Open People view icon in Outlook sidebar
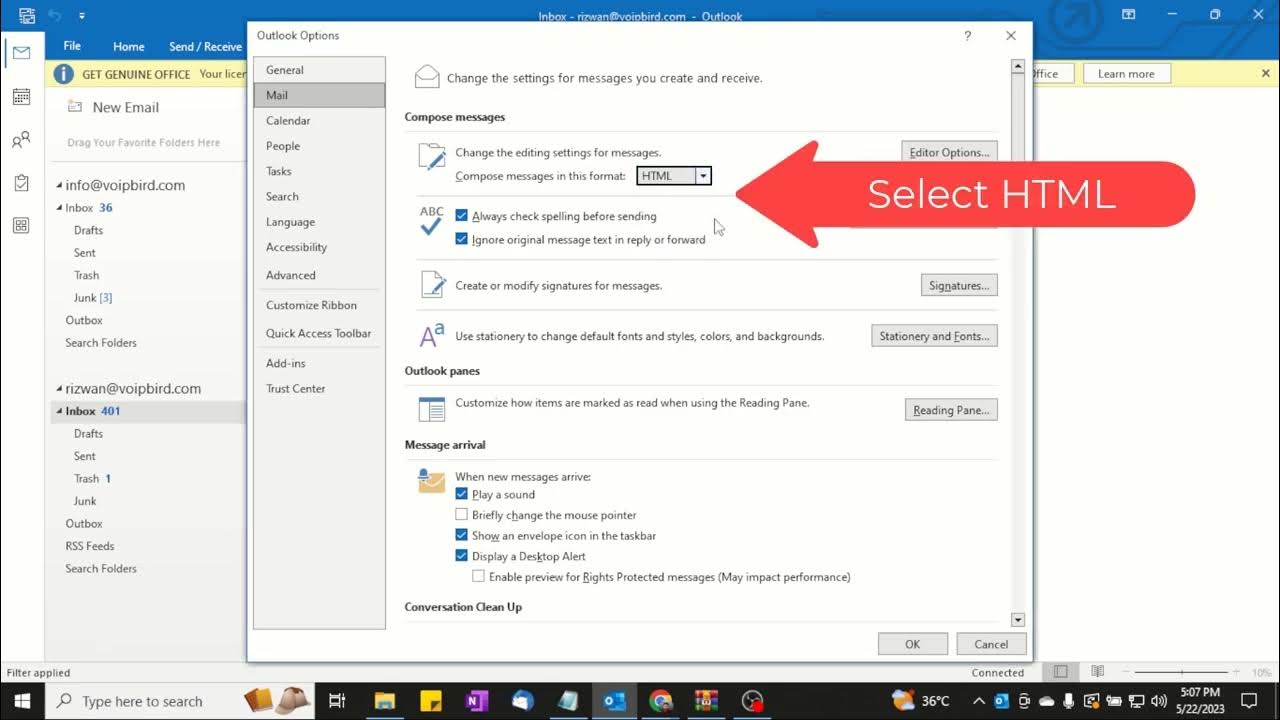This screenshot has width=1280, height=720. pos(21,140)
